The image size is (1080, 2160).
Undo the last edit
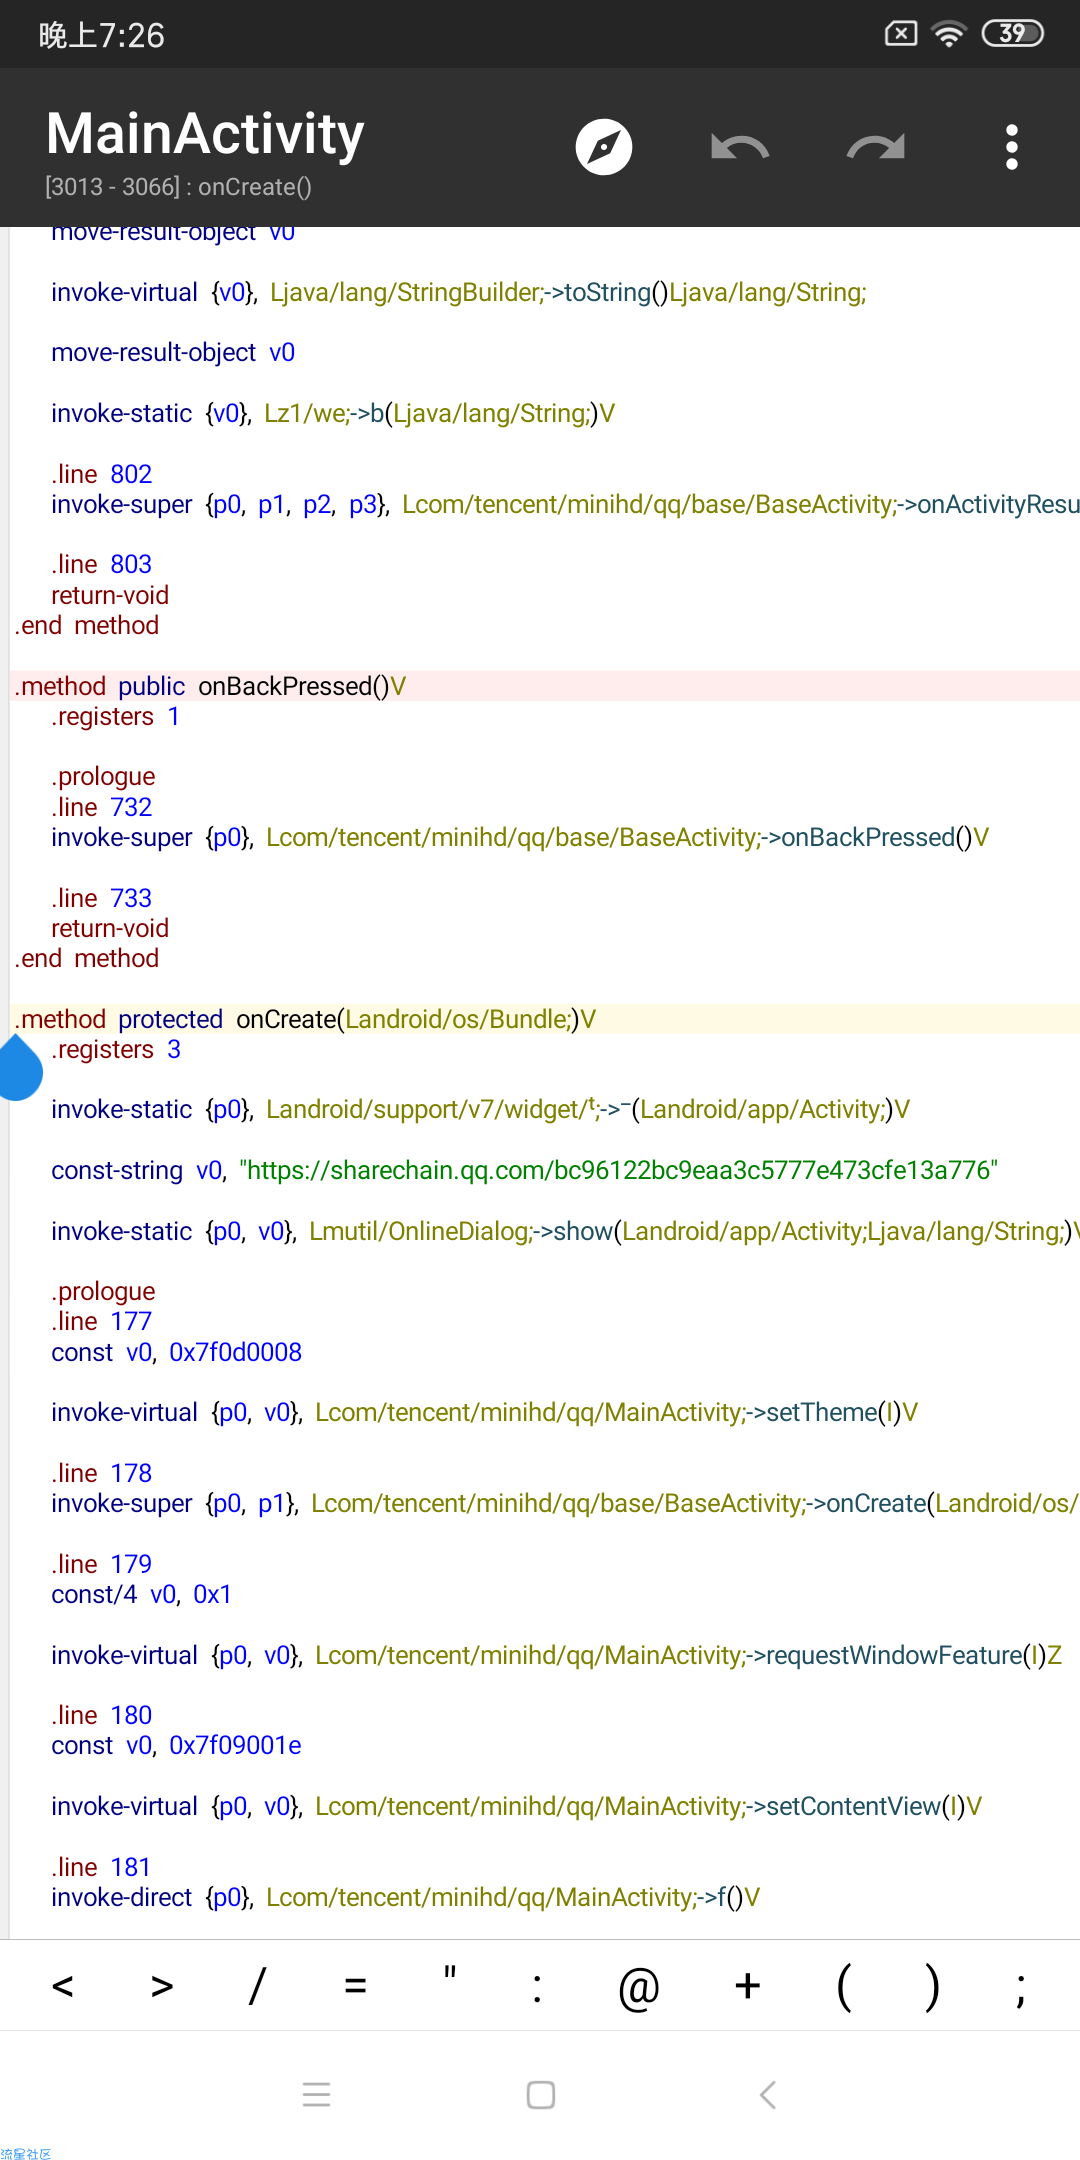coord(740,147)
